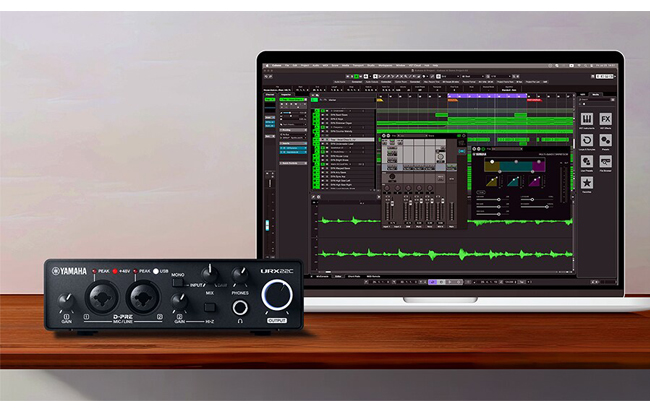Open the Favorites star tile
Image resolution: width=650 pixels, height=412 pixels.
click(587, 182)
